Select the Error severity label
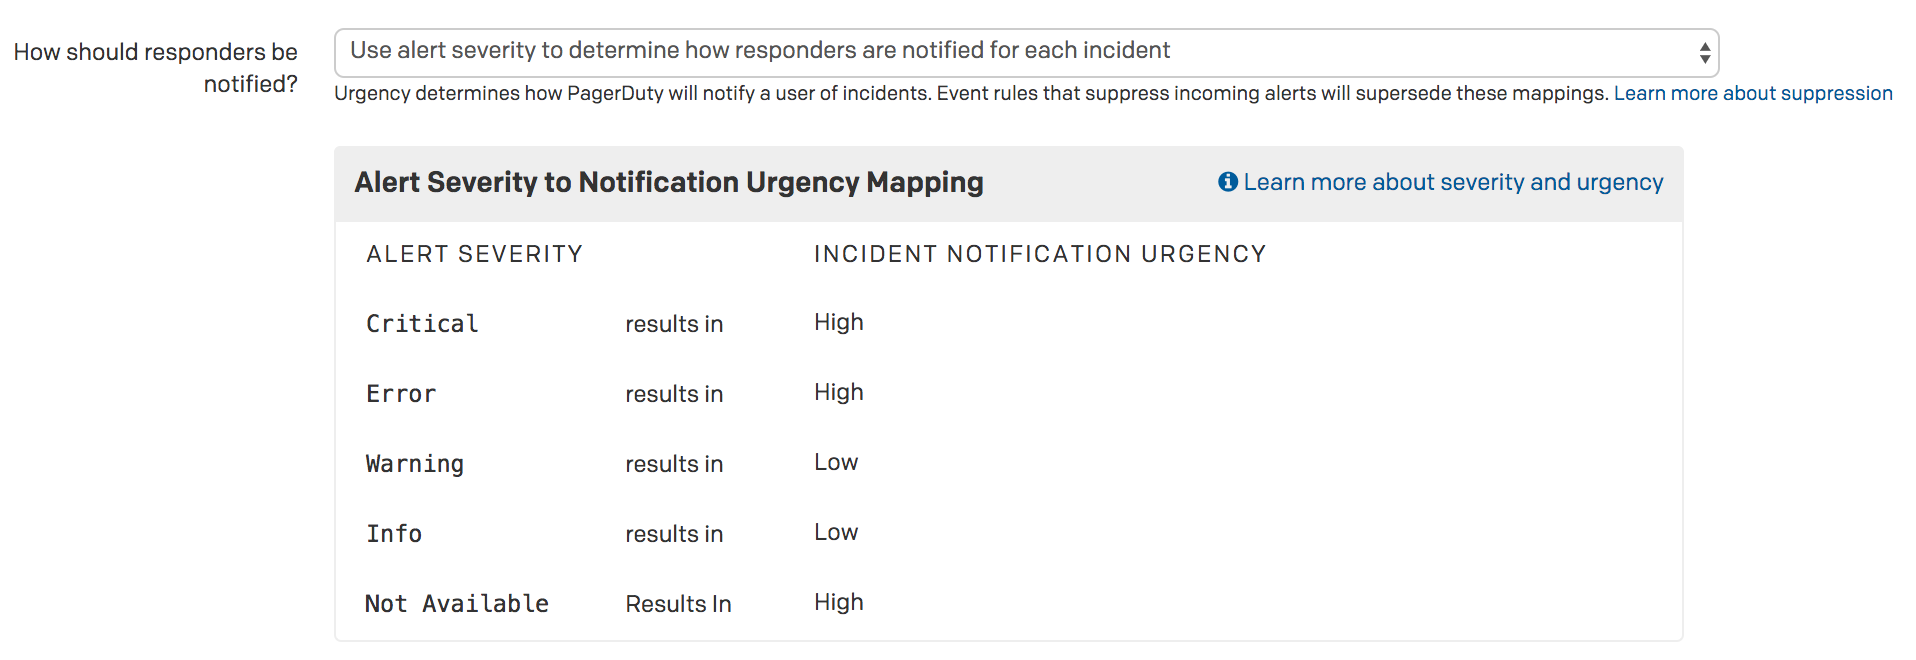Image resolution: width=1916 pixels, height=660 pixels. (401, 394)
